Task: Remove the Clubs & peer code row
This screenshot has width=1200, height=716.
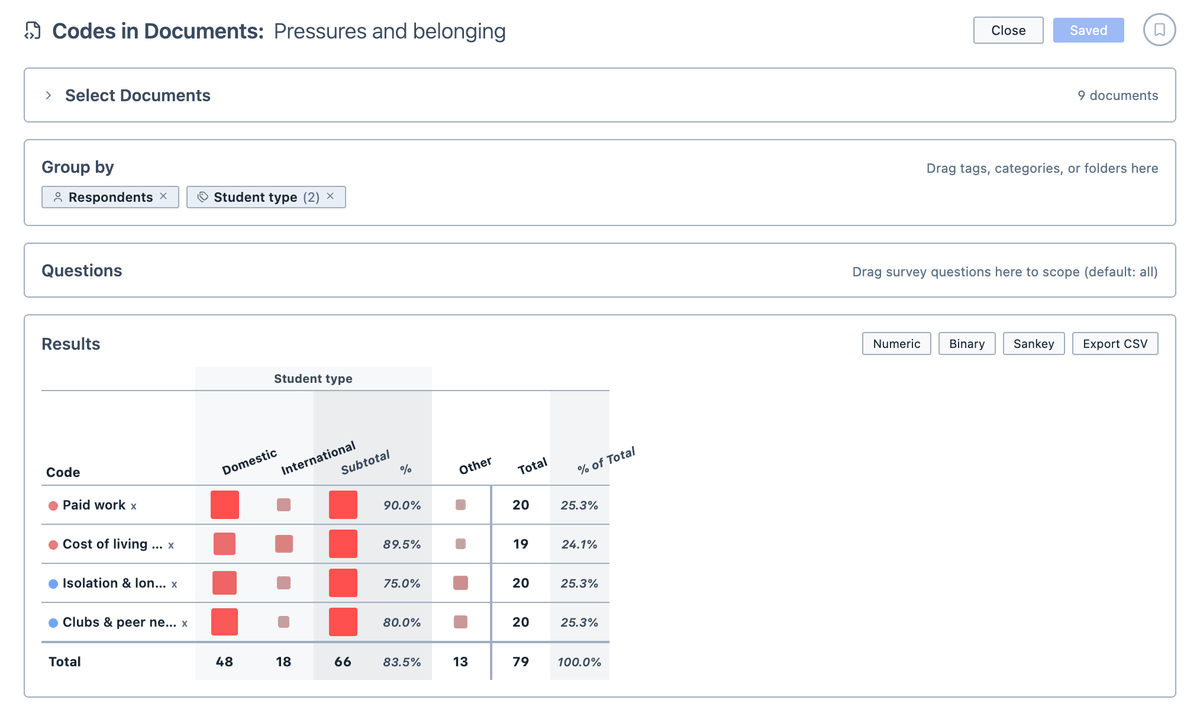Action: [185, 623]
